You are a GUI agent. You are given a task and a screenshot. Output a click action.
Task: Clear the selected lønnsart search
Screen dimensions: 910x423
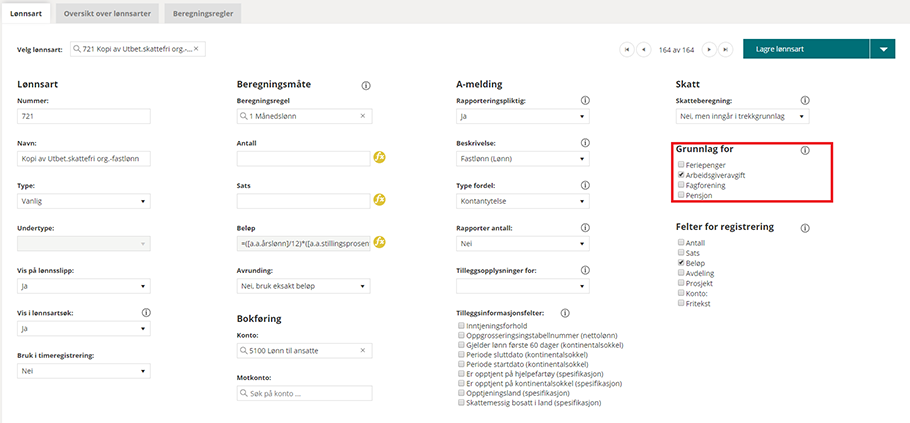196,49
